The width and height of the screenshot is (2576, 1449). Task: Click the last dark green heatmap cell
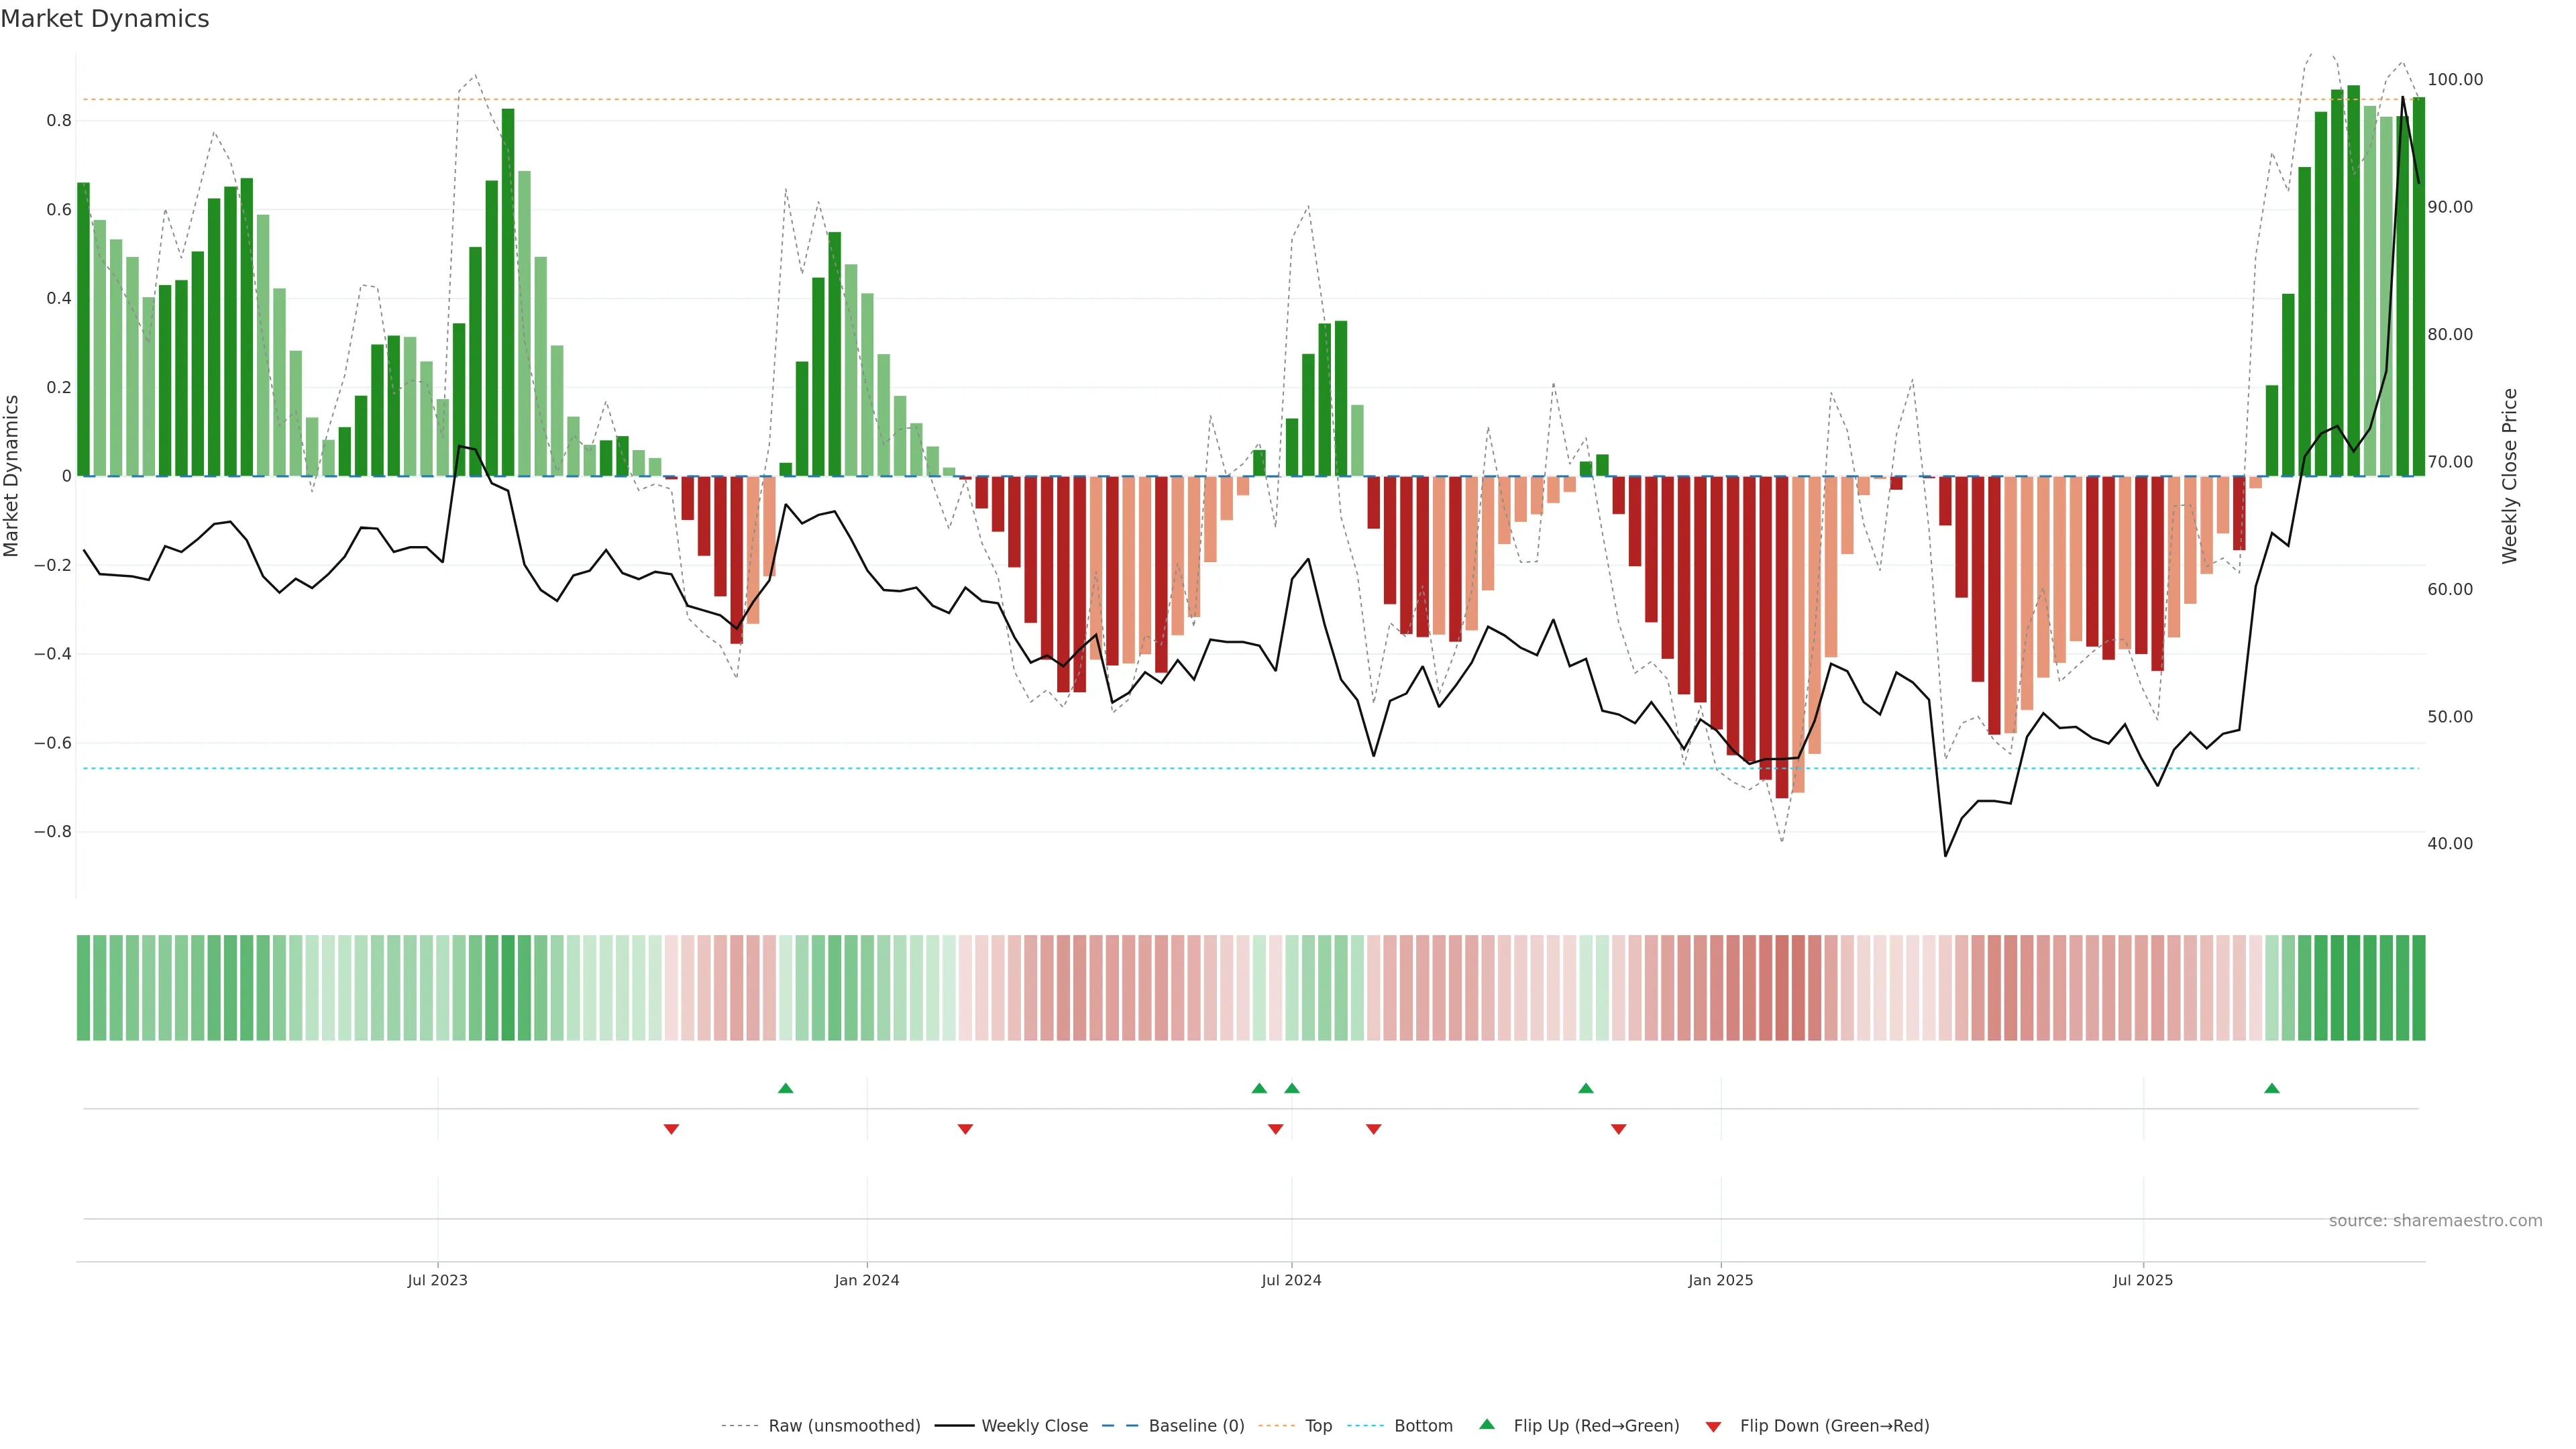pos(2418,987)
